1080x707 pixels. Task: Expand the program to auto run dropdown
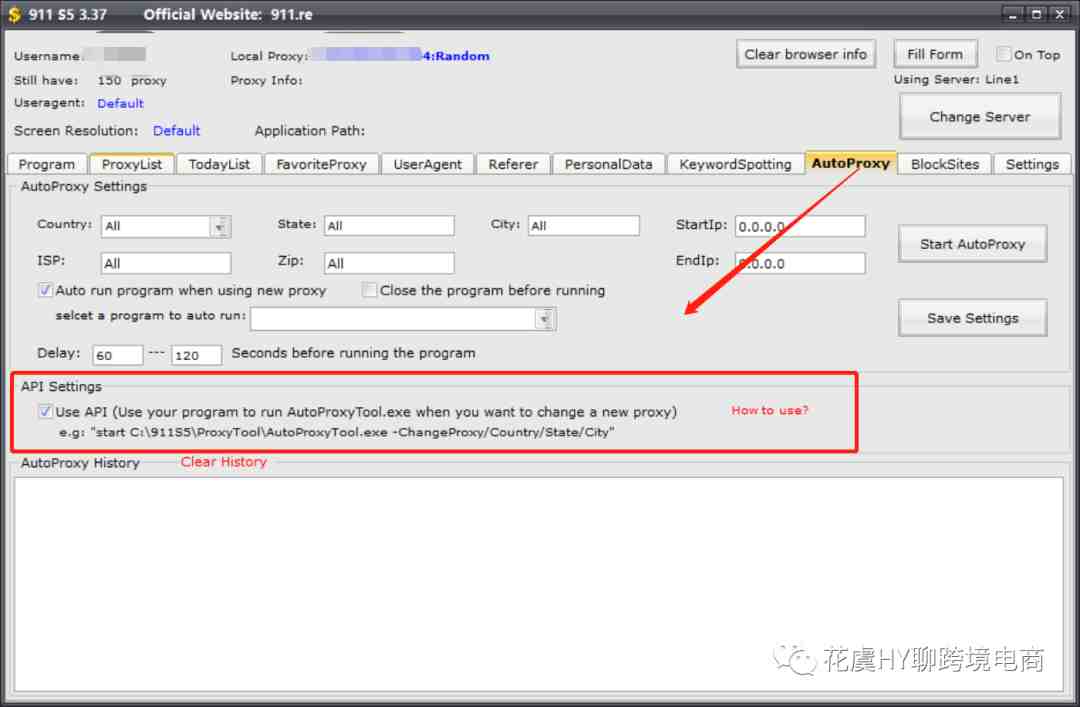tap(546, 319)
